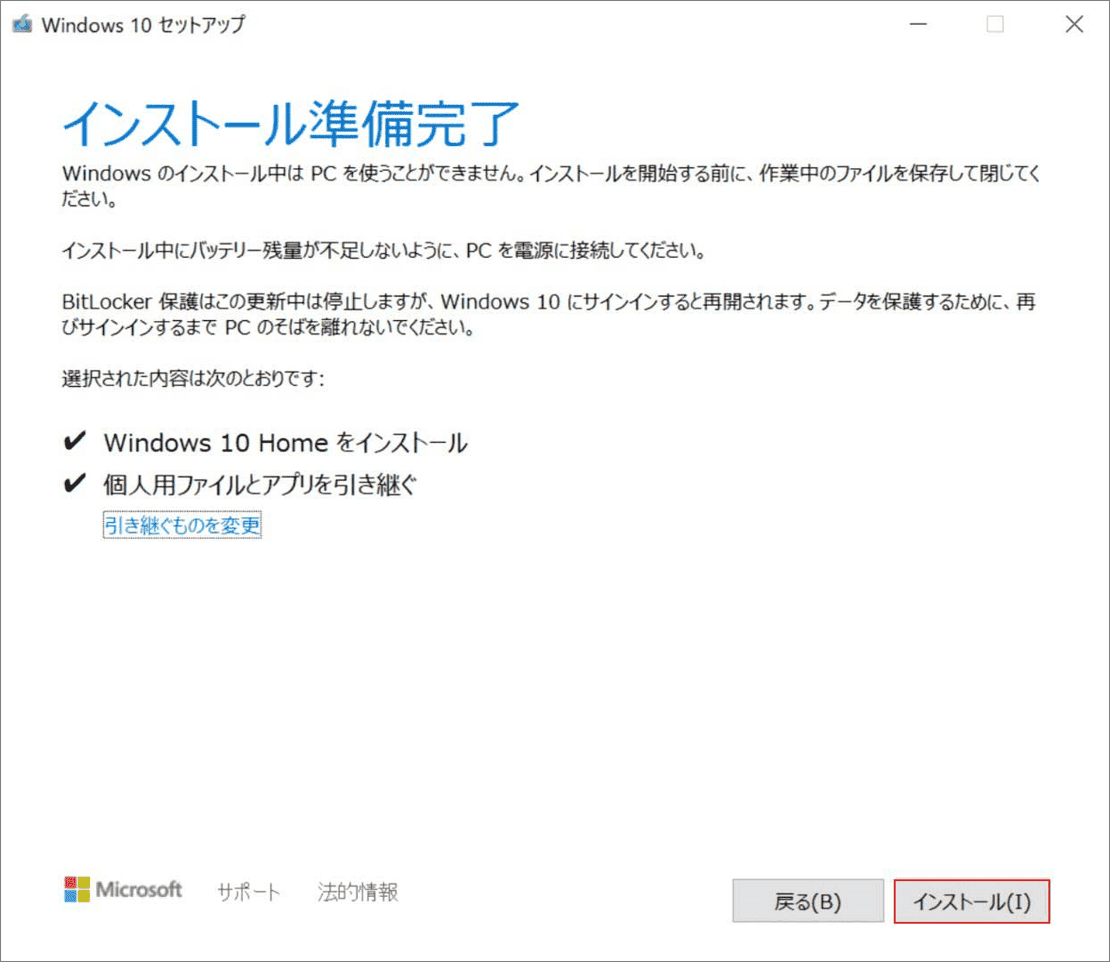Screen dimensions: 1110x962
Task: Open the 引き継ぐものを変更 link
Action: 182,525
